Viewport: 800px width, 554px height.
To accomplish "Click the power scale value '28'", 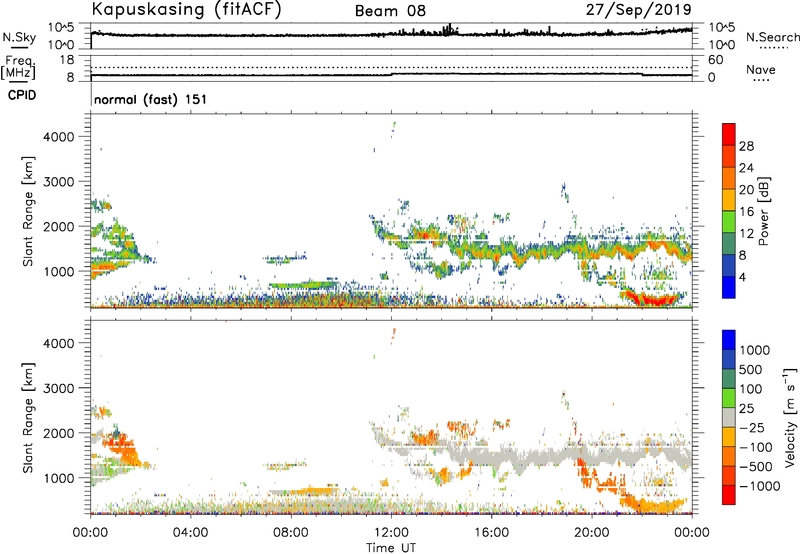I will [746, 146].
